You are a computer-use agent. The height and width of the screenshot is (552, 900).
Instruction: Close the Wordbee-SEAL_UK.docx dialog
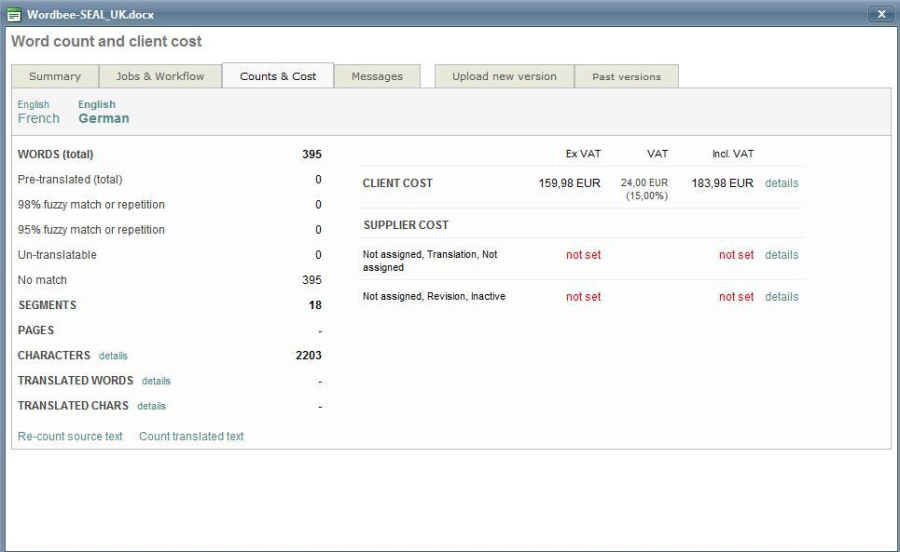tap(881, 14)
